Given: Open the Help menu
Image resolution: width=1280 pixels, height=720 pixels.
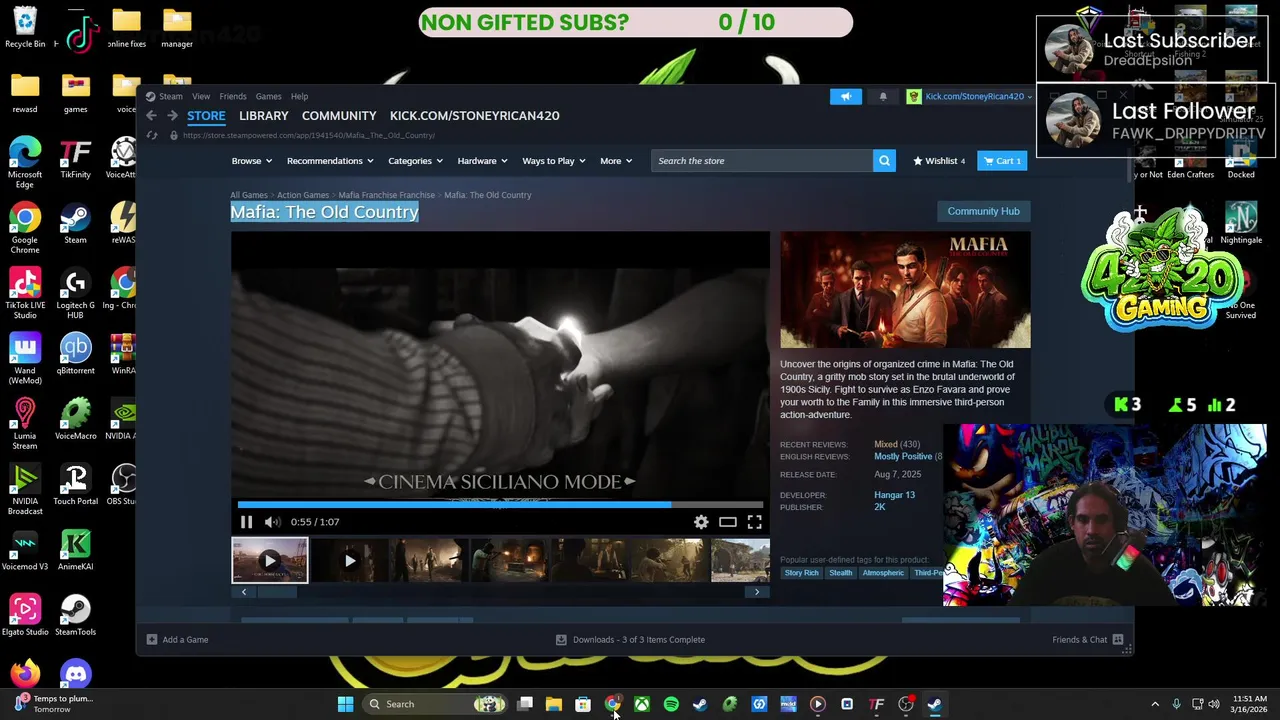Looking at the screenshot, I should pyautogui.click(x=299, y=97).
